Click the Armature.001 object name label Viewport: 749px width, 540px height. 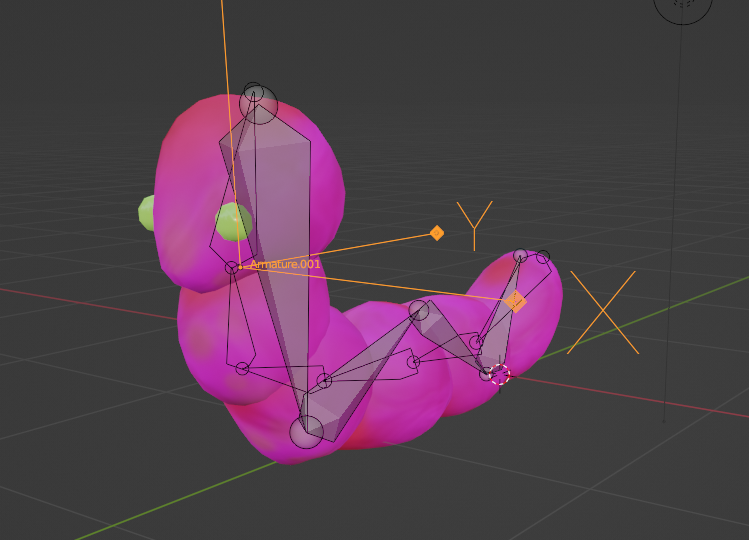(x=285, y=264)
